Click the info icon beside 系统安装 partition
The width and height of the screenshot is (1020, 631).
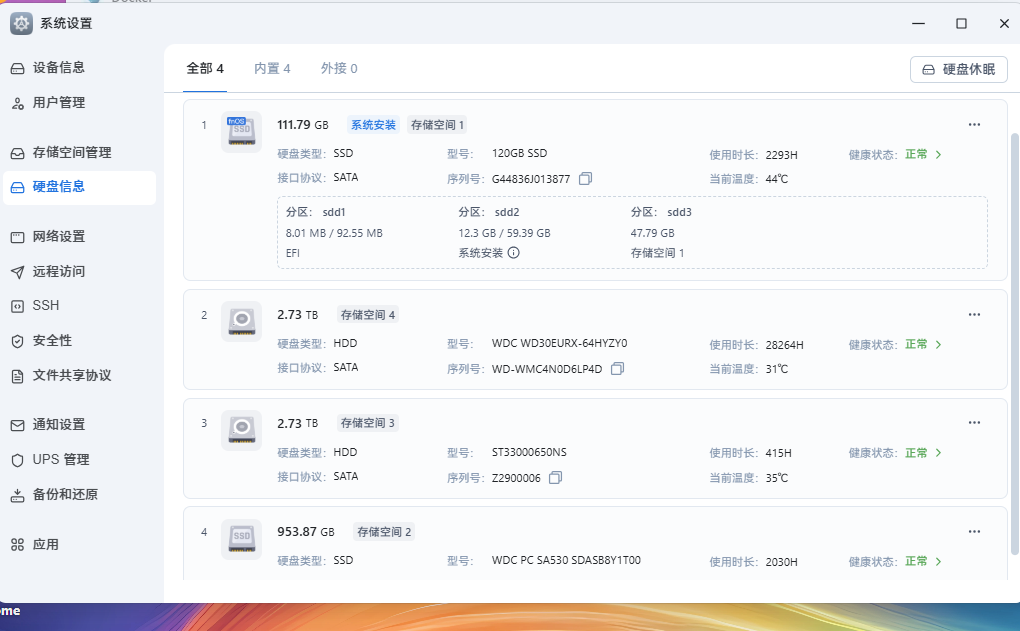click(x=514, y=253)
